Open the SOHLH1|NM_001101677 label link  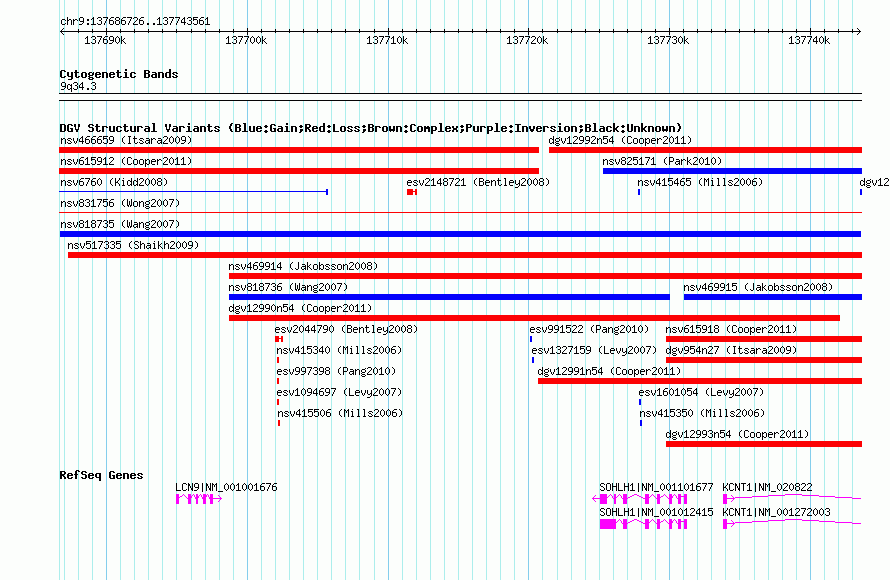tap(656, 487)
